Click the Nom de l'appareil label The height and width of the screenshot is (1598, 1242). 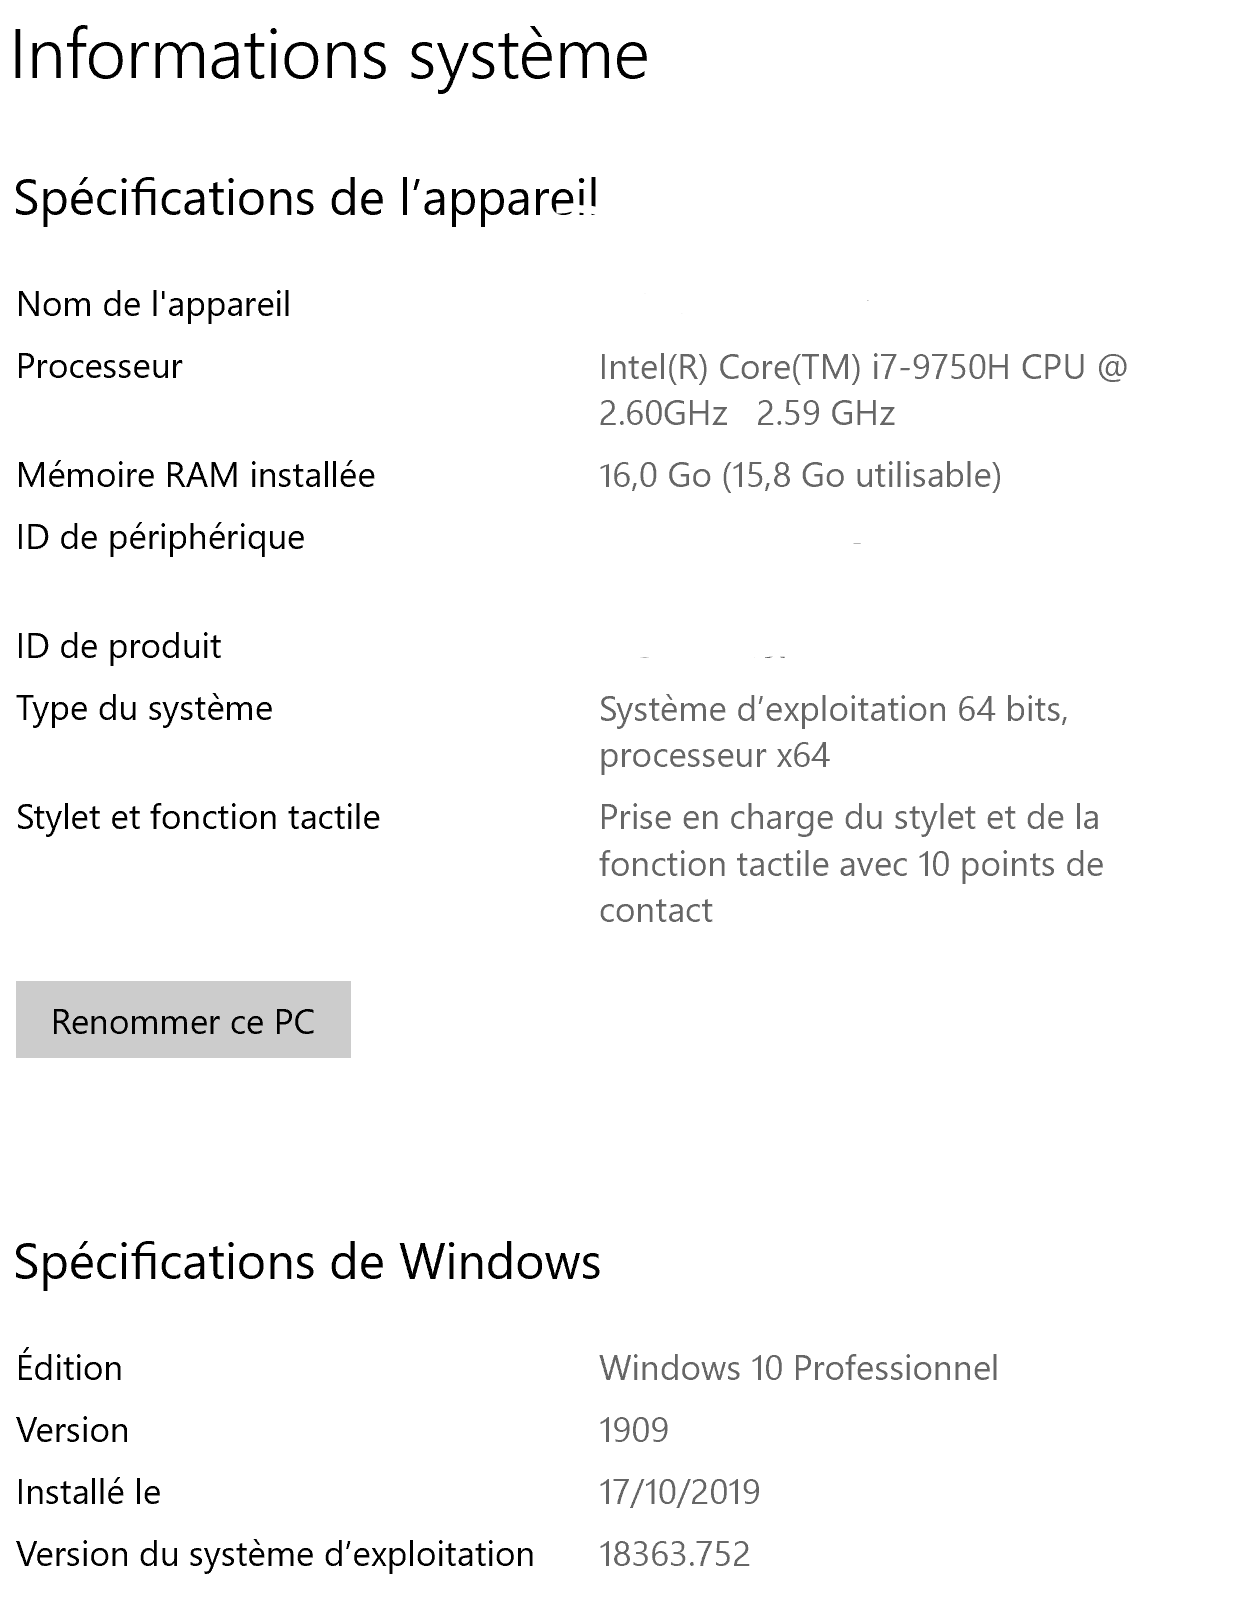tap(153, 304)
